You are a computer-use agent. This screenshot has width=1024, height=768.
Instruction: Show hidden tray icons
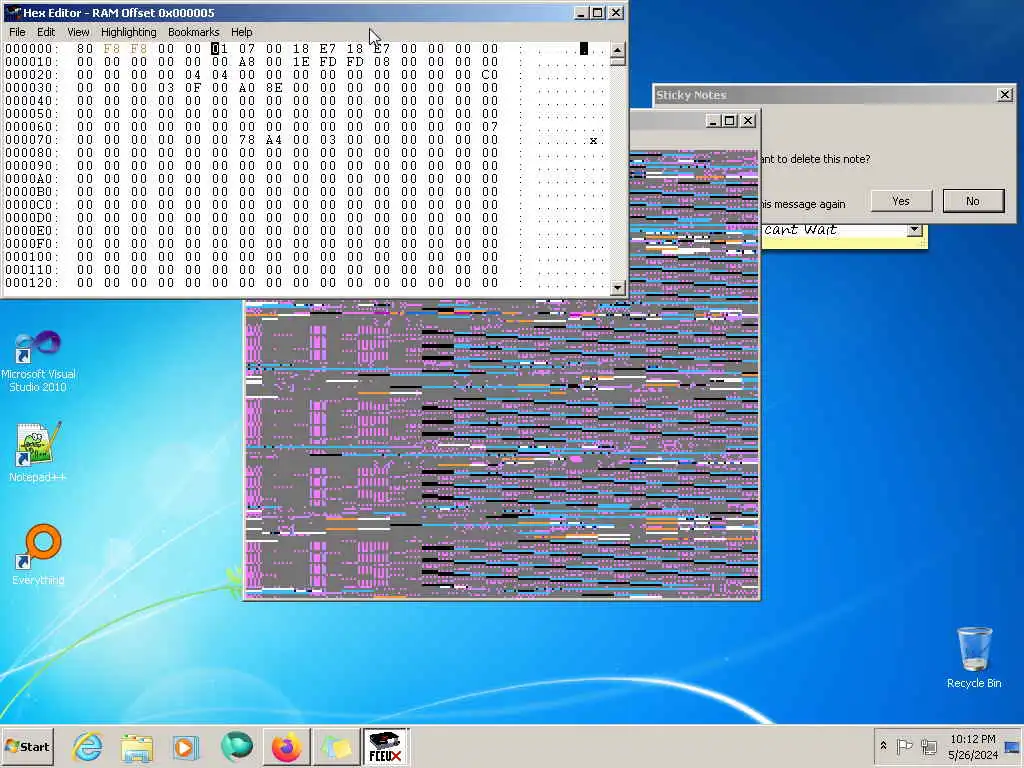(883, 746)
